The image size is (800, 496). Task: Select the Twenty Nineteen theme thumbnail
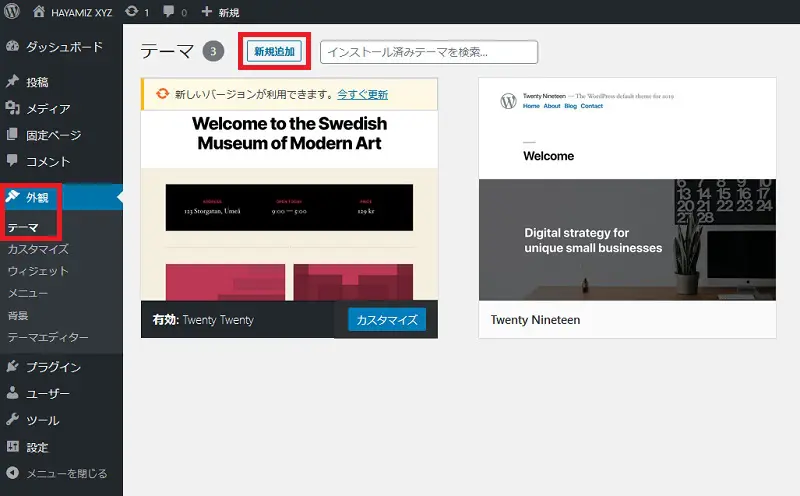pyautogui.click(x=627, y=189)
